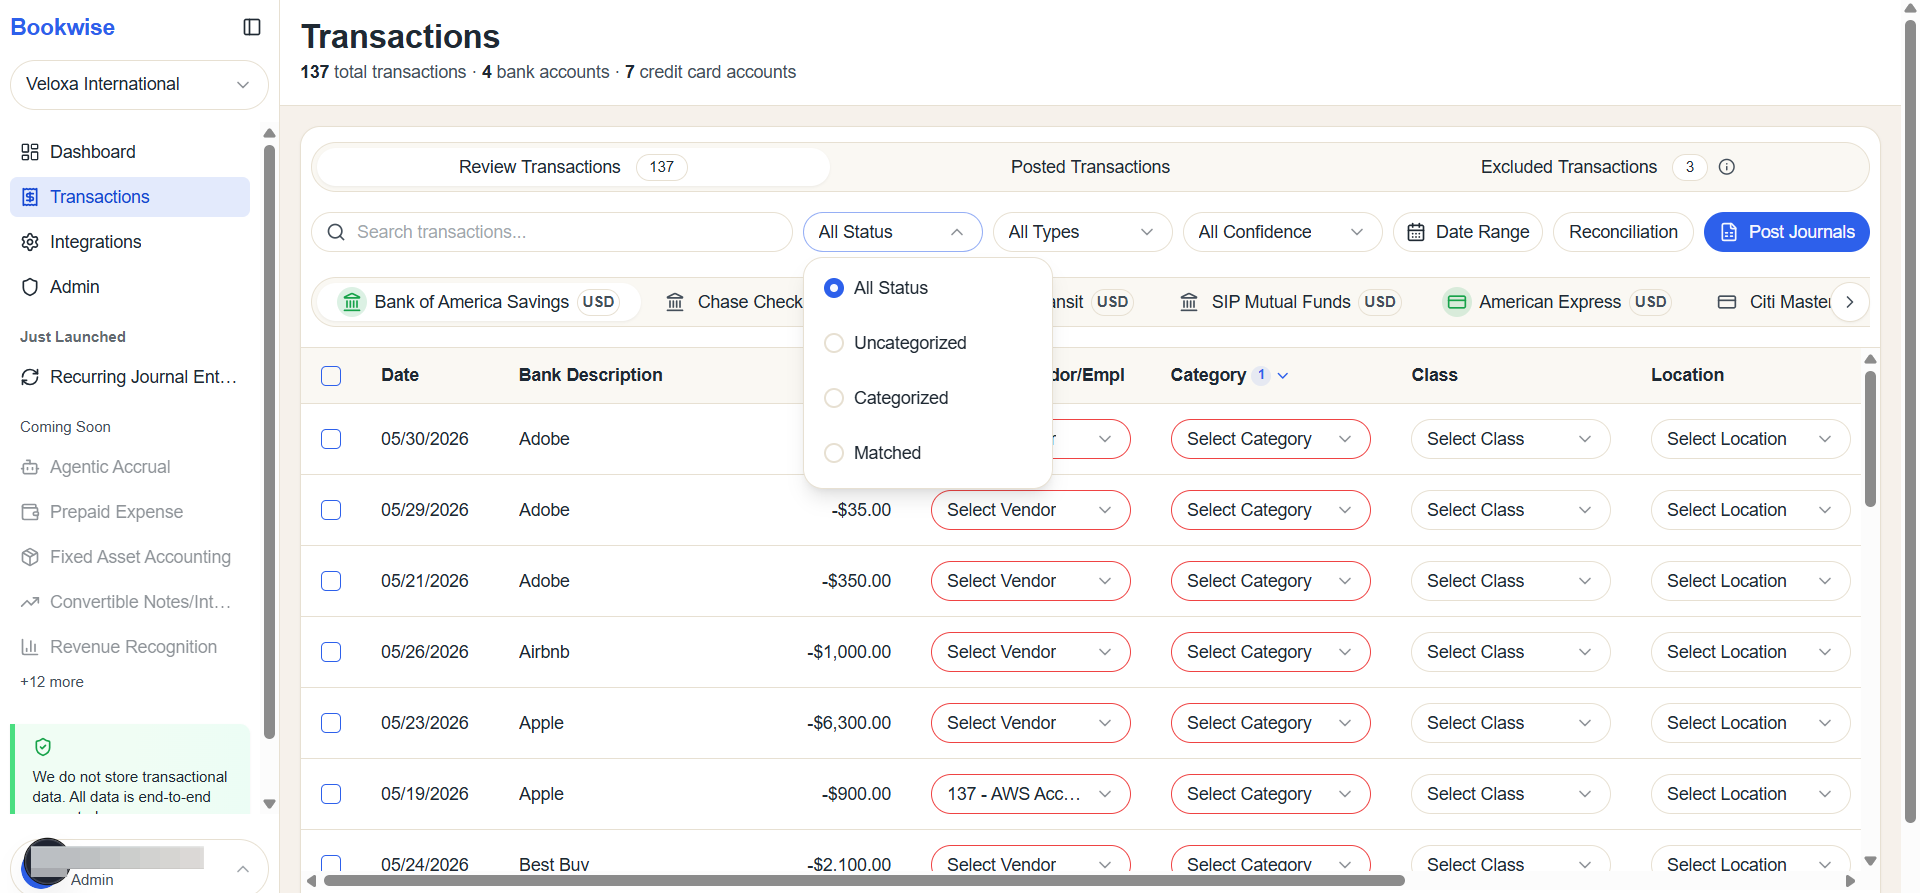
Task: Check the 05/30/2026 Adobe row
Action: pos(331,439)
